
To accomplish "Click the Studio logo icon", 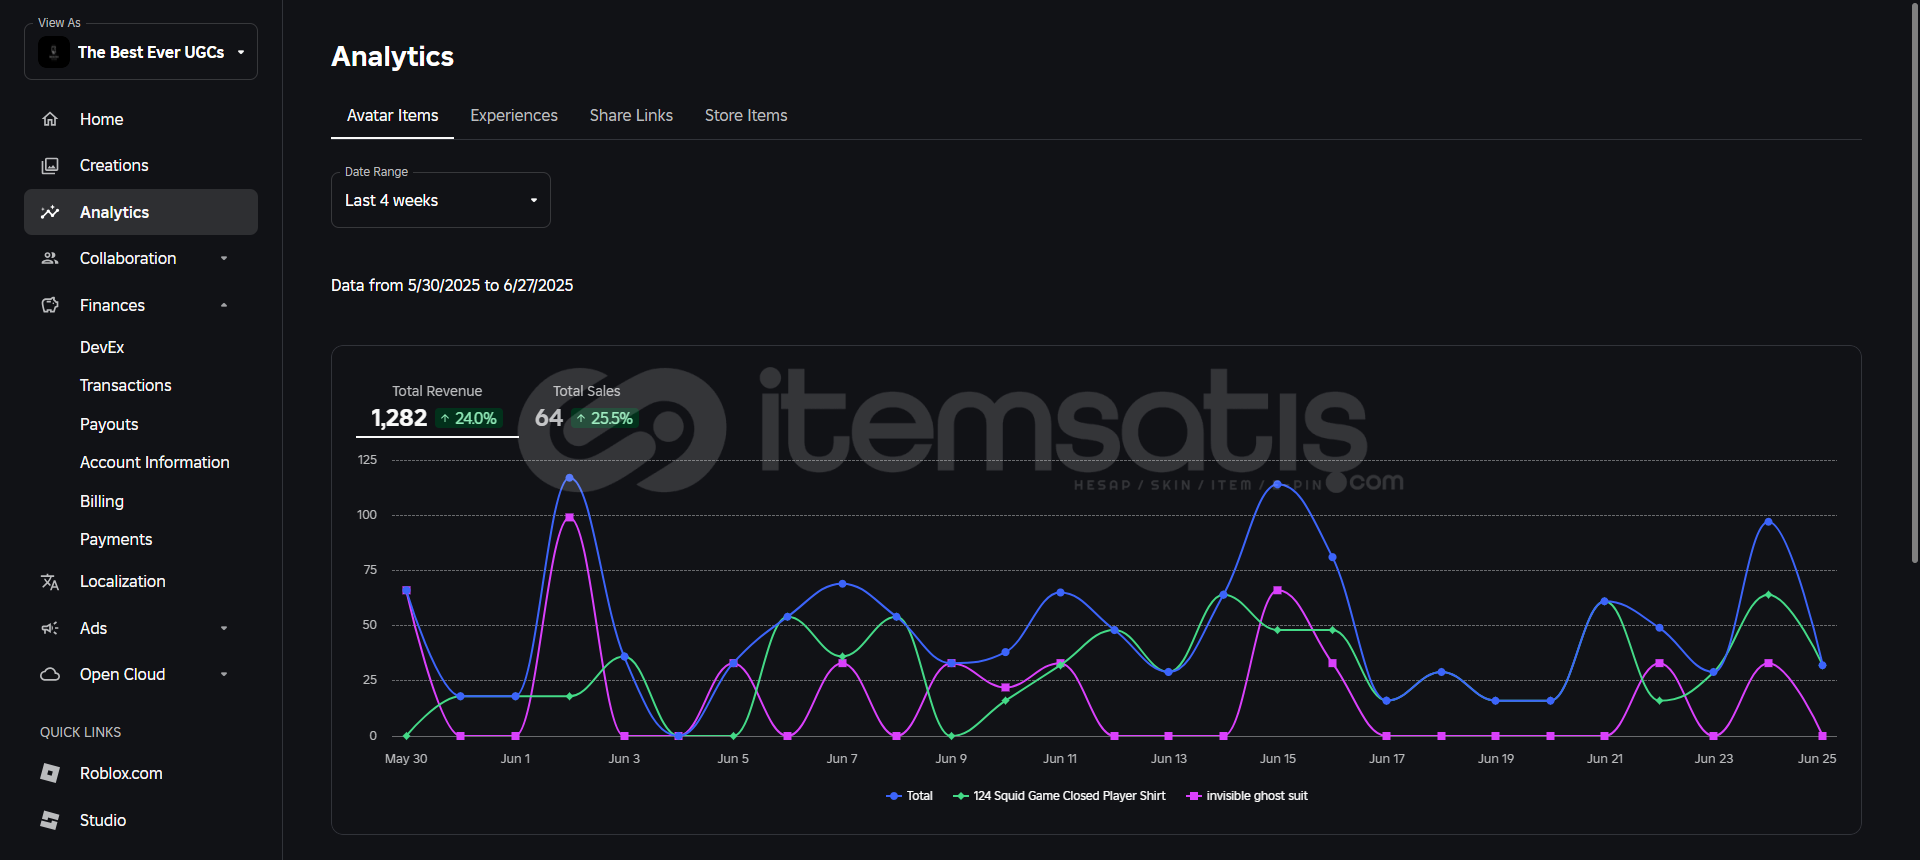I will point(50,820).
